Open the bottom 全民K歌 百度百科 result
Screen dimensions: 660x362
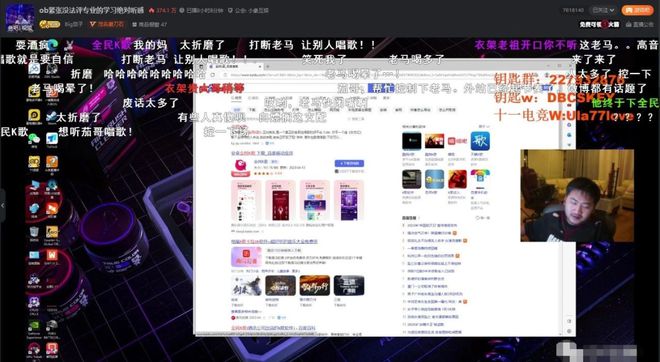(273, 327)
